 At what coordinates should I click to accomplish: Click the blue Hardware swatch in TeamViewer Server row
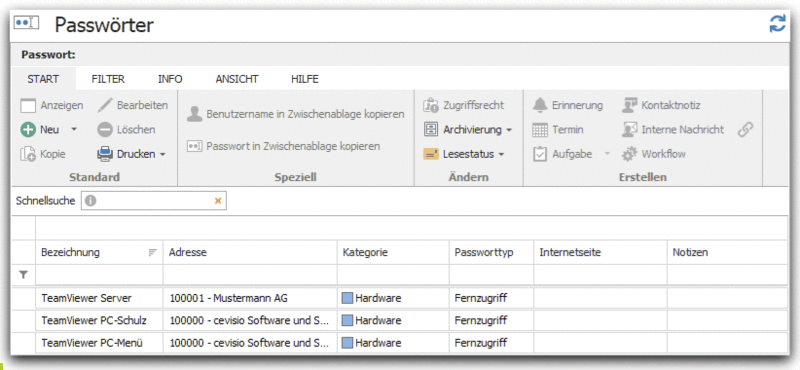347,298
